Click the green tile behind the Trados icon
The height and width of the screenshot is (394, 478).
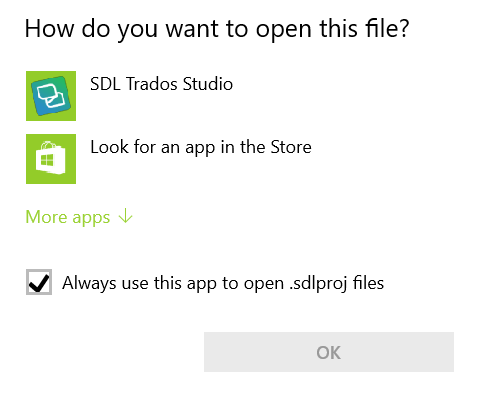tap(51, 96)
